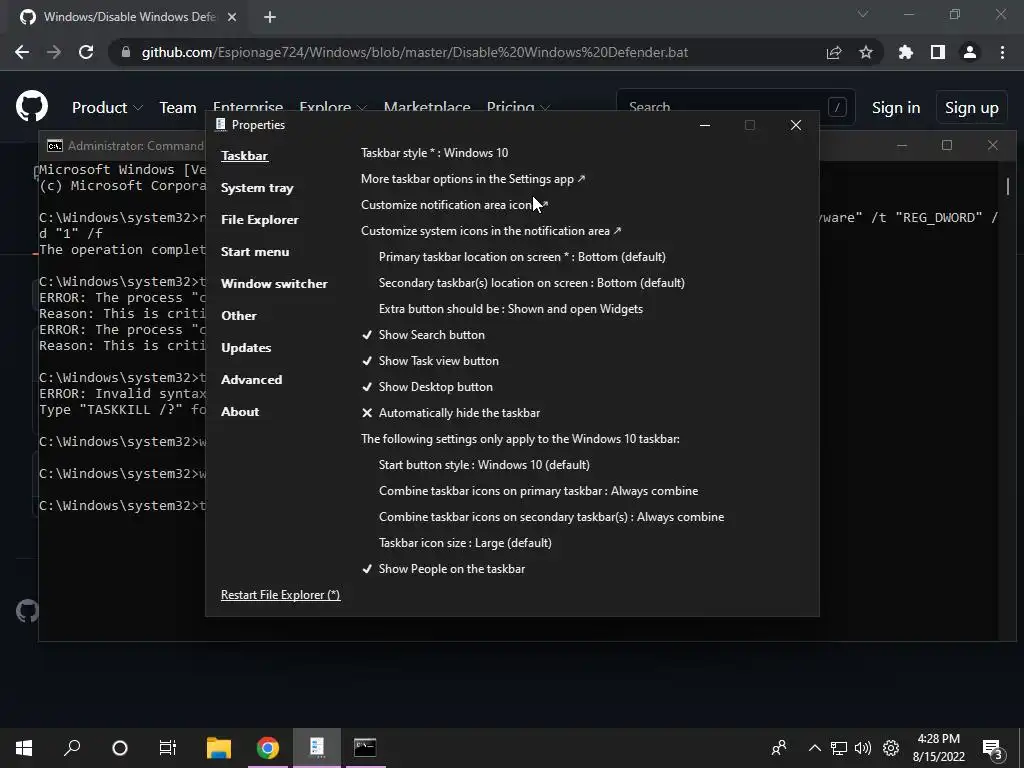This screenshot has width=1024, height=768.
Task: Change Start button style option
Action: click(484, 465)
